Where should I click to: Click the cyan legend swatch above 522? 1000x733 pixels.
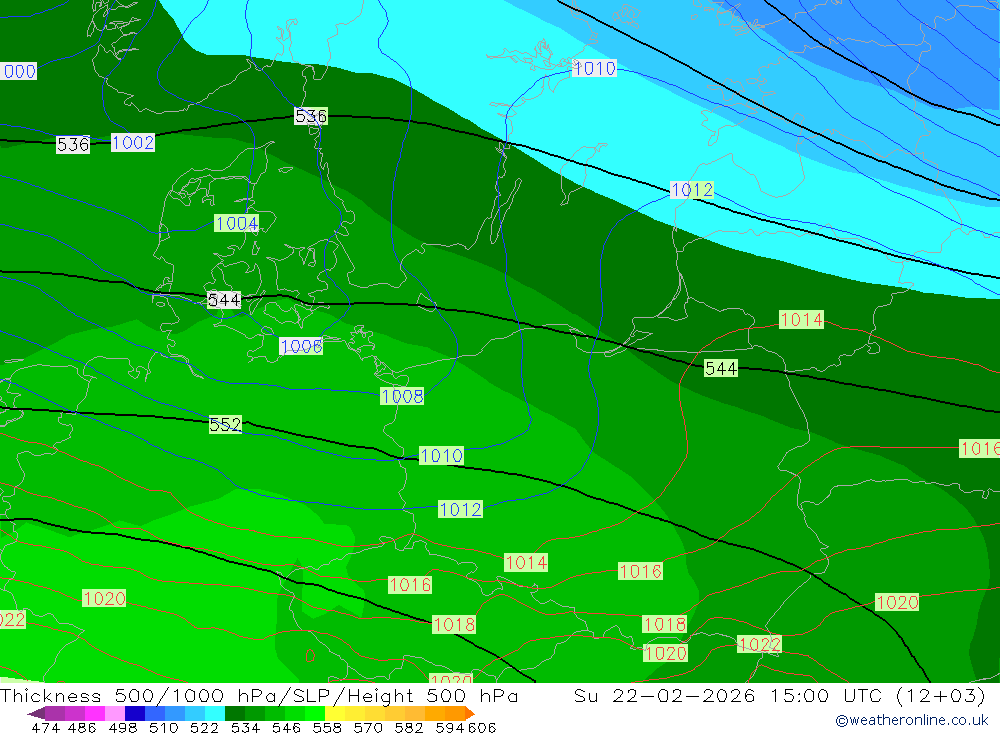[x=215, y=713]
